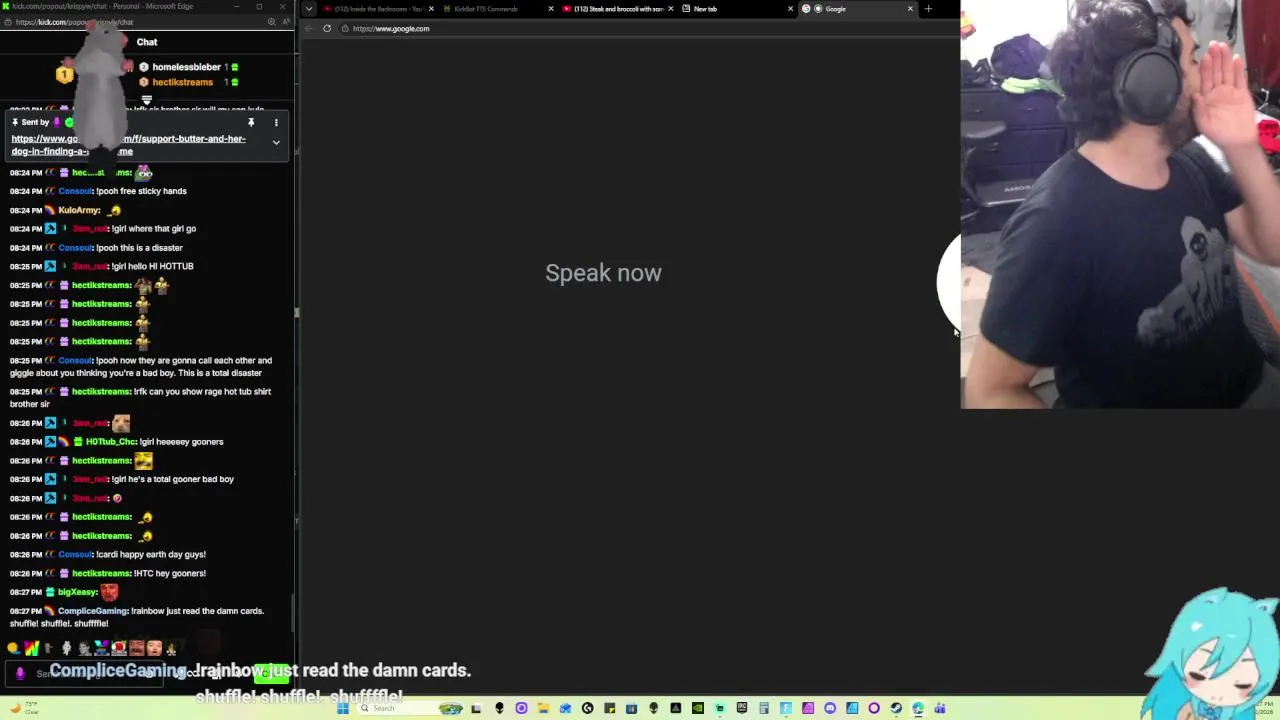Click the yellow first emote in row

[x=12, y=648]
